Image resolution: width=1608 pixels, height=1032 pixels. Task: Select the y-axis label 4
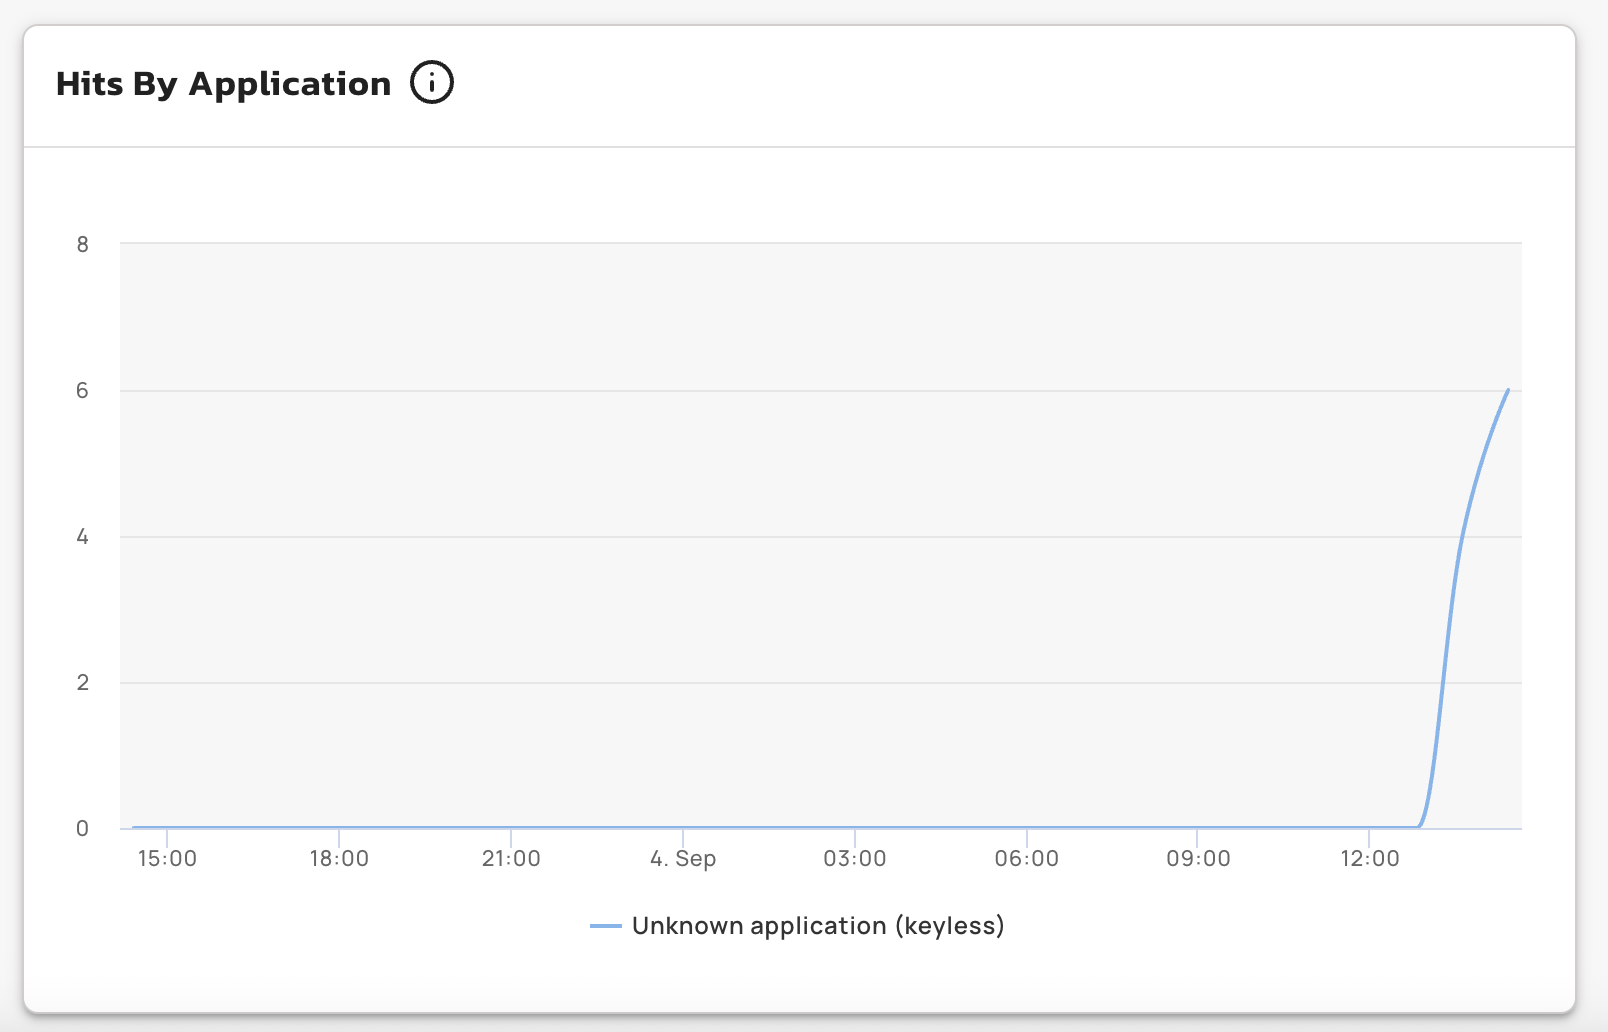[82, 537]
